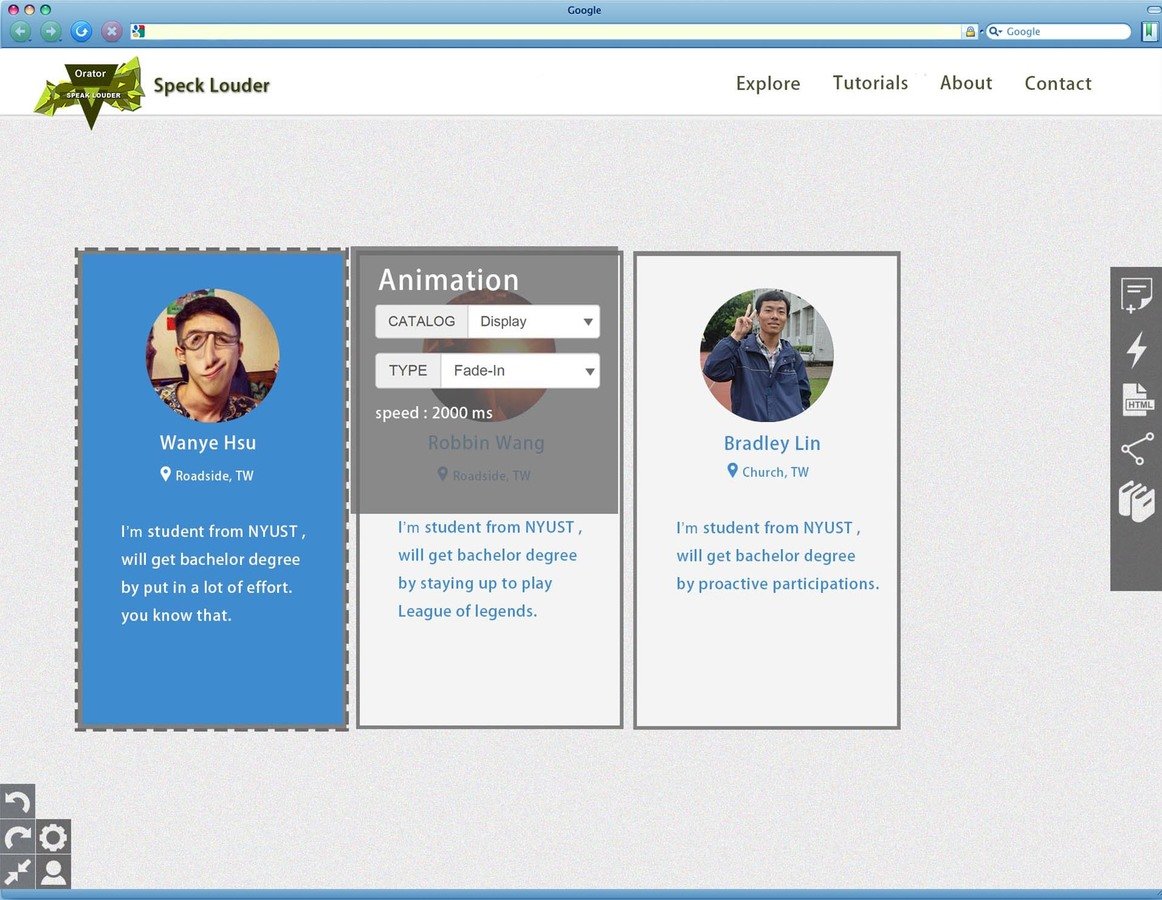This screenshot has width=1162, height=900.
Task: Go to the About page
Action: pyautogui.click(x=966, y=82)
